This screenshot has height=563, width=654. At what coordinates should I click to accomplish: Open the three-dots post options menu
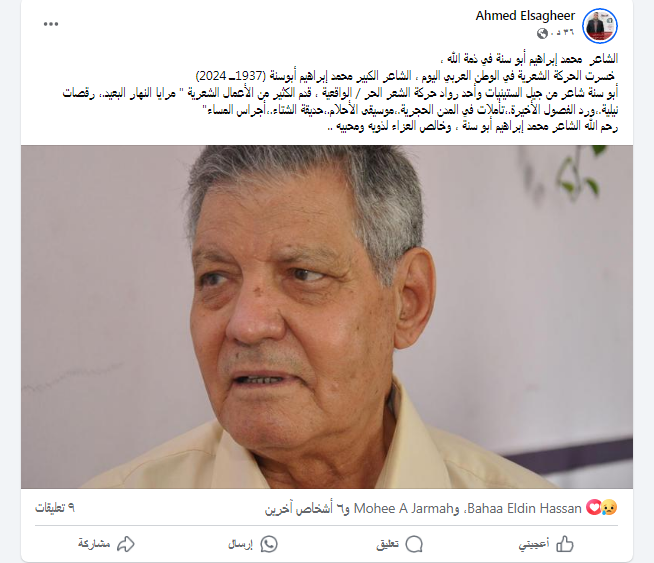point(51,24)
